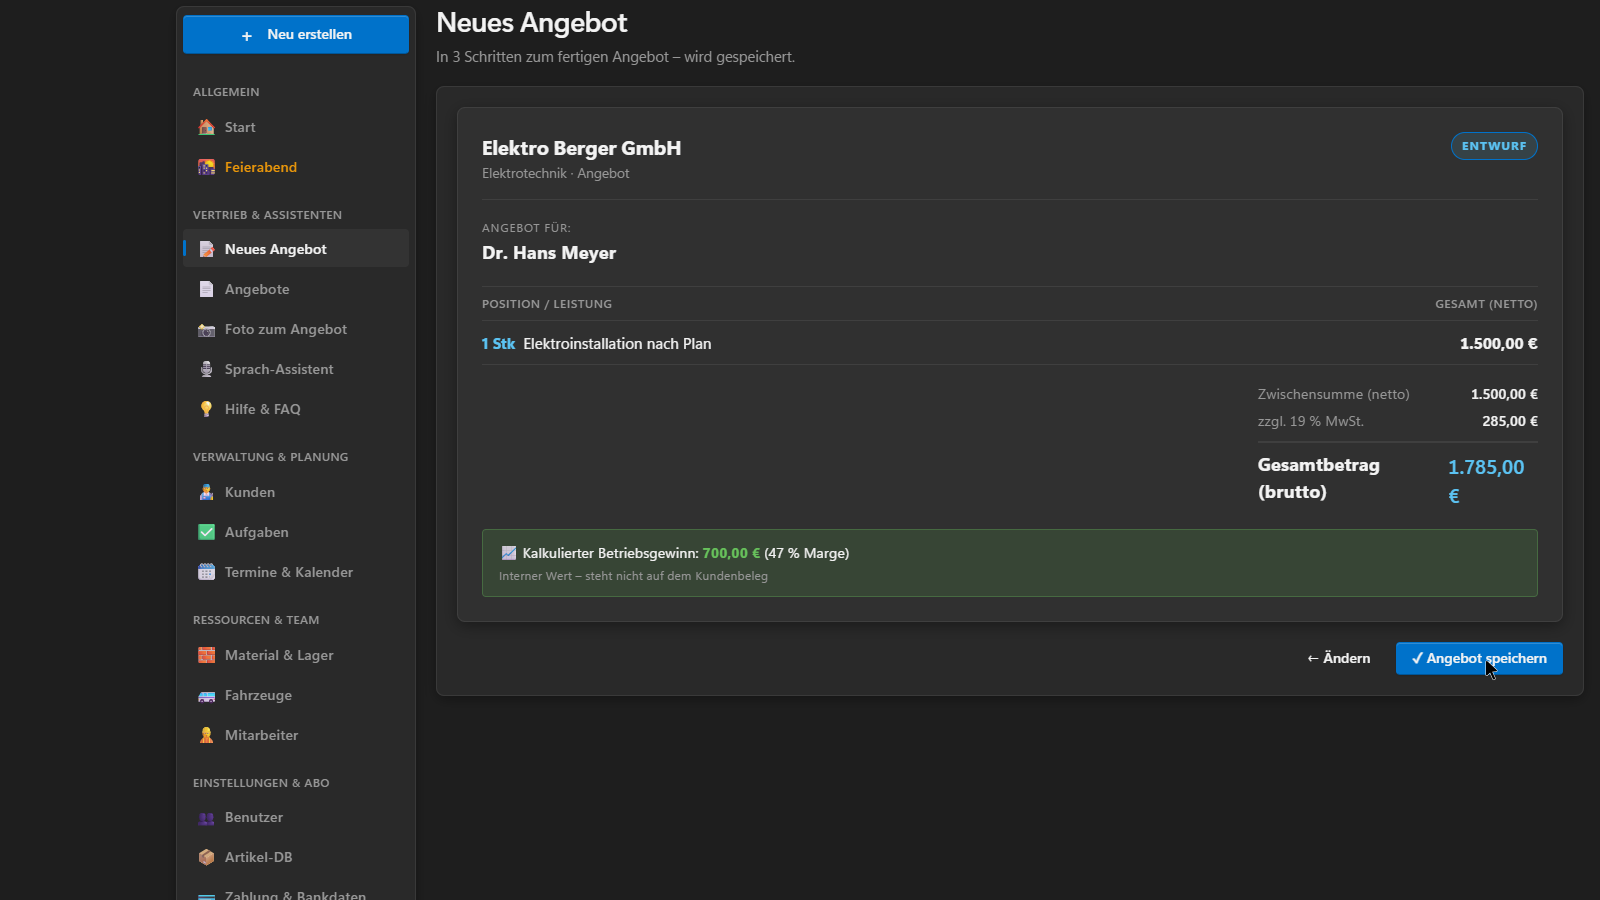The image size is (1600, 900).
Task: Click the Neues Angebot page heading
Action: point(532,23)
